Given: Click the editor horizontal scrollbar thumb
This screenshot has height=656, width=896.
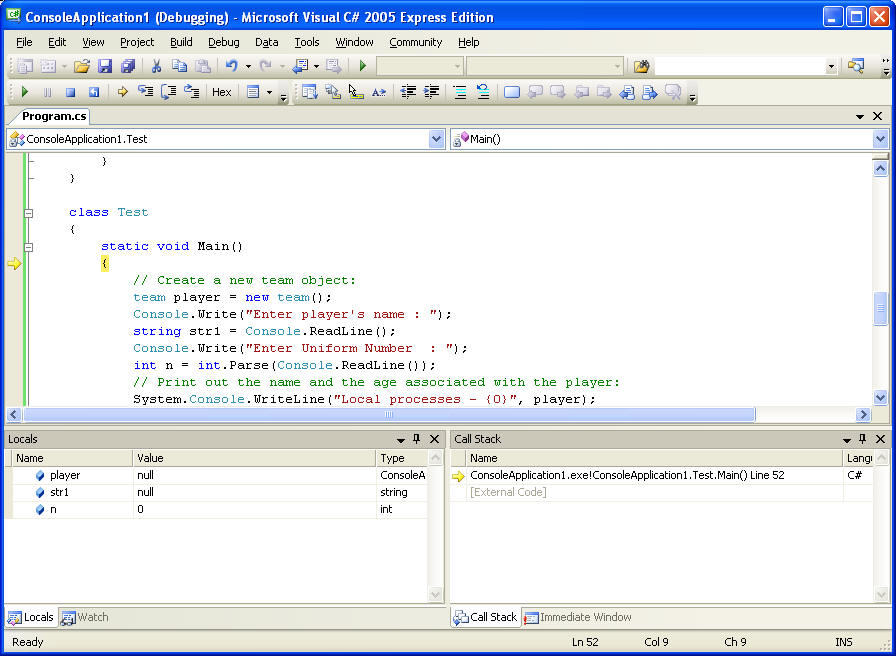Looking at the screenshot, I should [x=389, y=414].
